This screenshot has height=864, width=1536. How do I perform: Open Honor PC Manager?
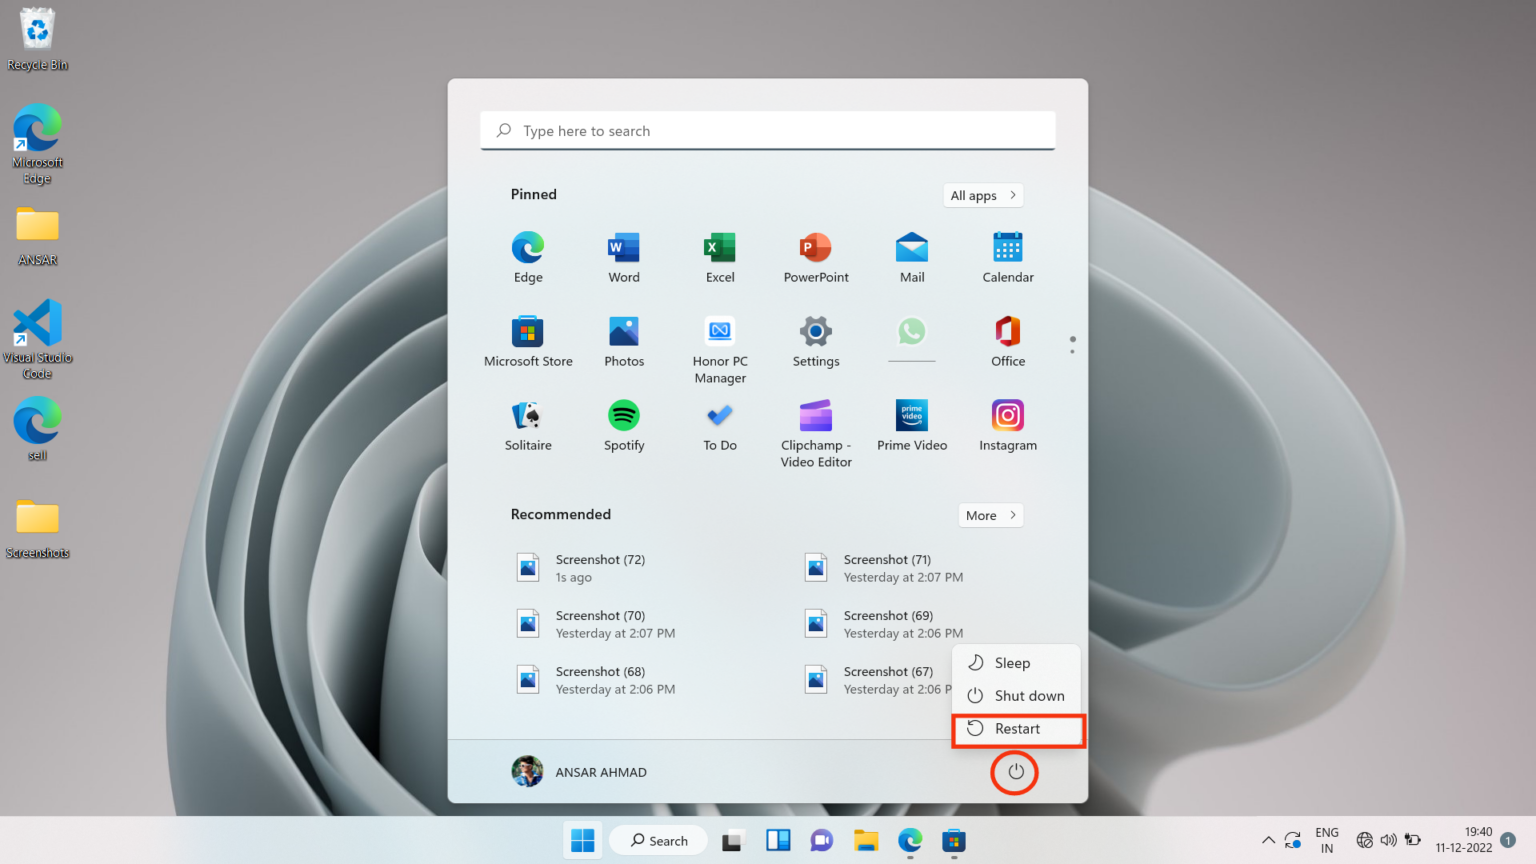tap(719, 333)
